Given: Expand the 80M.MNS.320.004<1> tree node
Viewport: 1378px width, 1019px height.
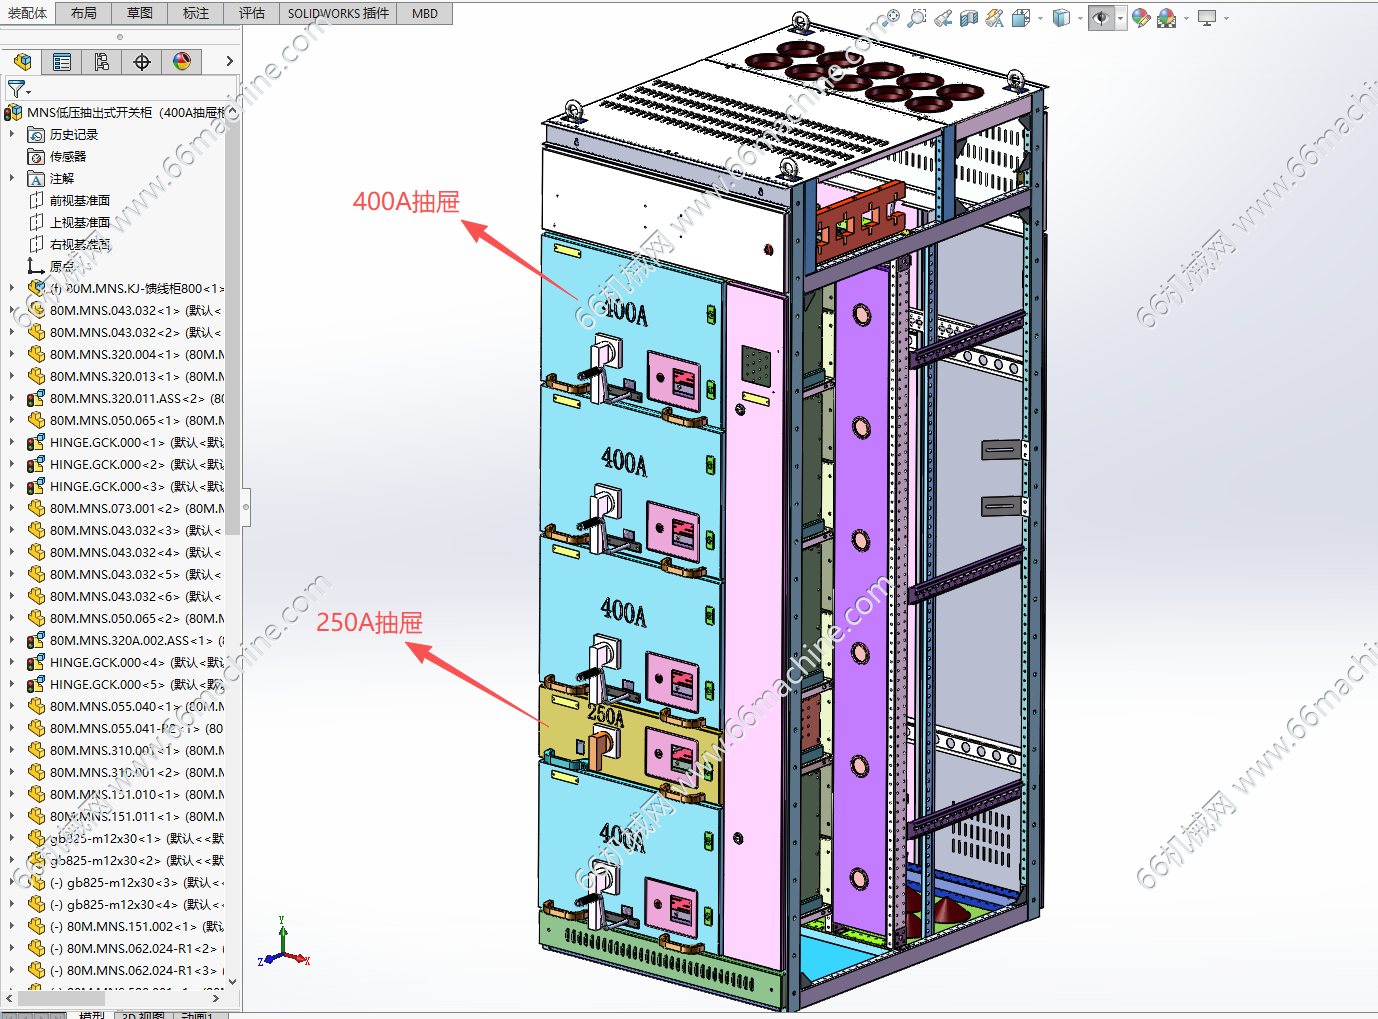Looking at the screenshot, I should point(12,354).
